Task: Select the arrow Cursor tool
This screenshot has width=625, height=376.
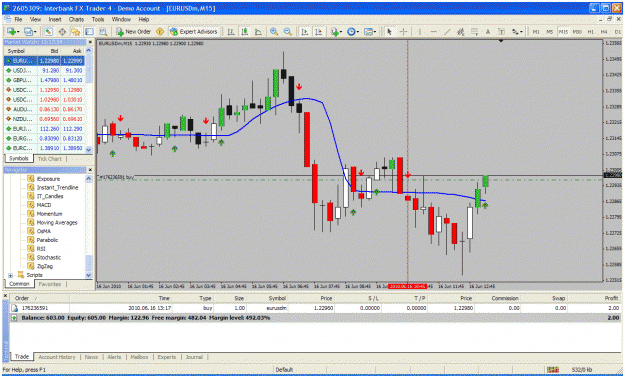Action: 389,31
